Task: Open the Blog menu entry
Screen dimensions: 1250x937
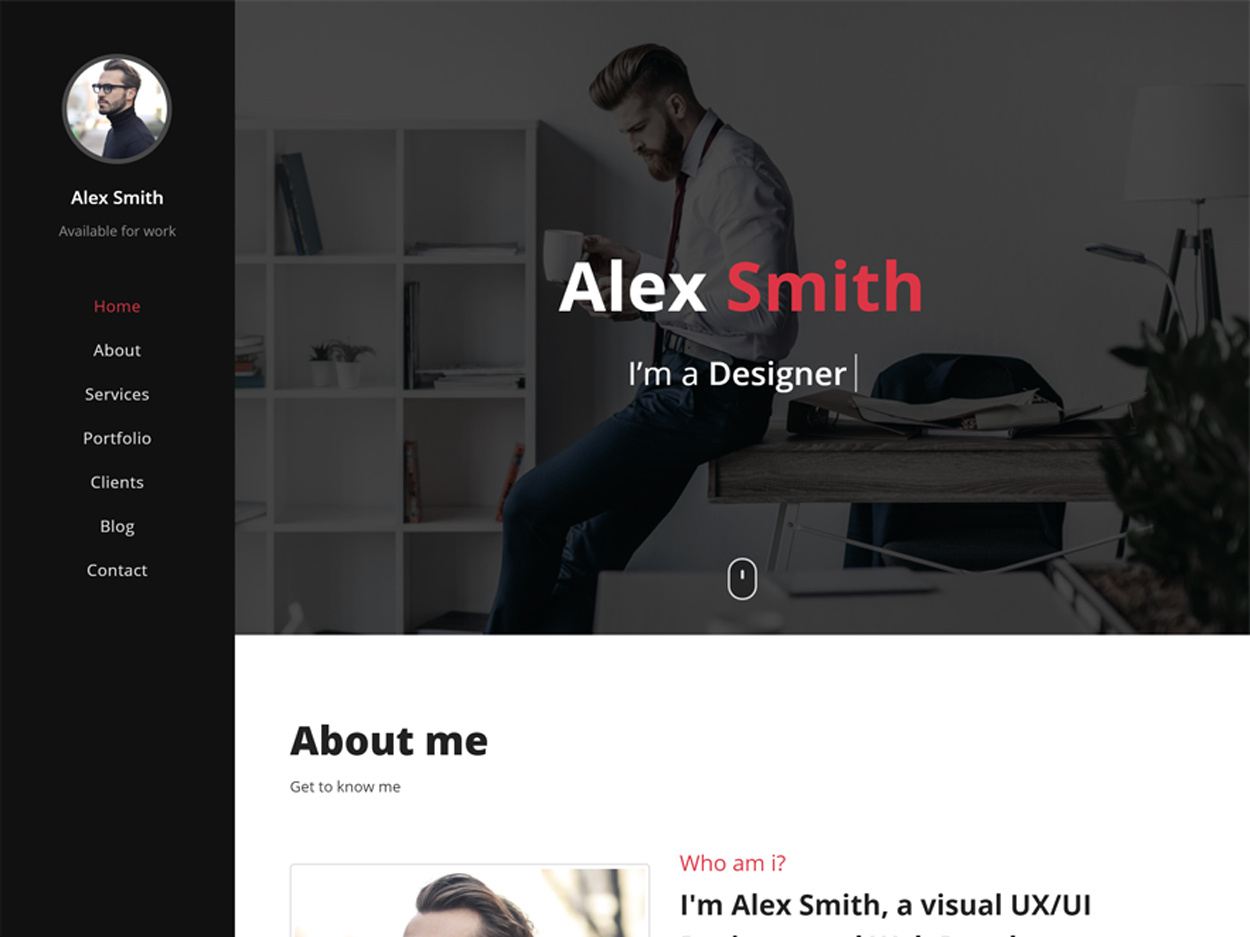Action: click(x=117, y=526)
